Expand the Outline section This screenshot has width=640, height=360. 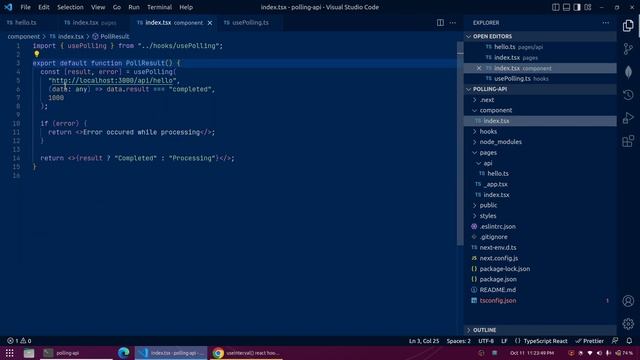[540, 330]
